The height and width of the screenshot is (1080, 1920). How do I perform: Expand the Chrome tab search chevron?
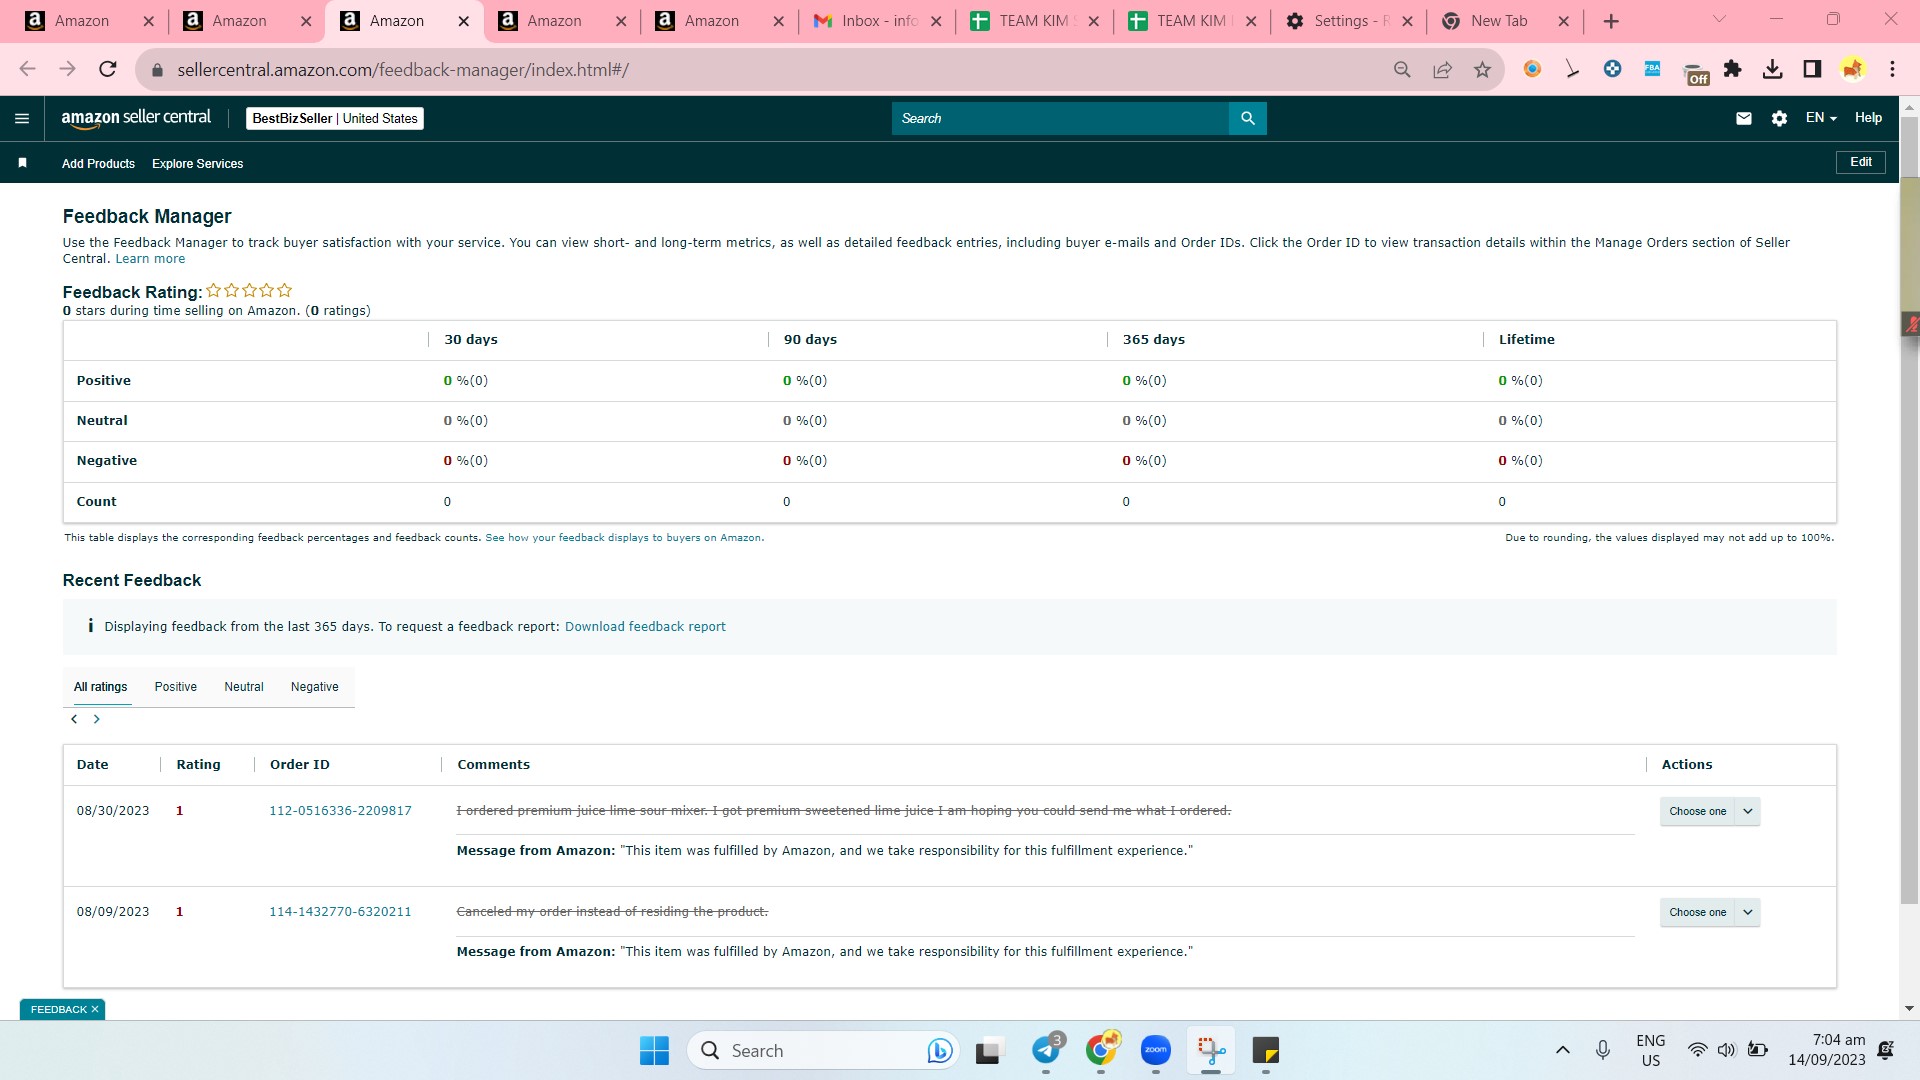click(x=1719, y=20)
